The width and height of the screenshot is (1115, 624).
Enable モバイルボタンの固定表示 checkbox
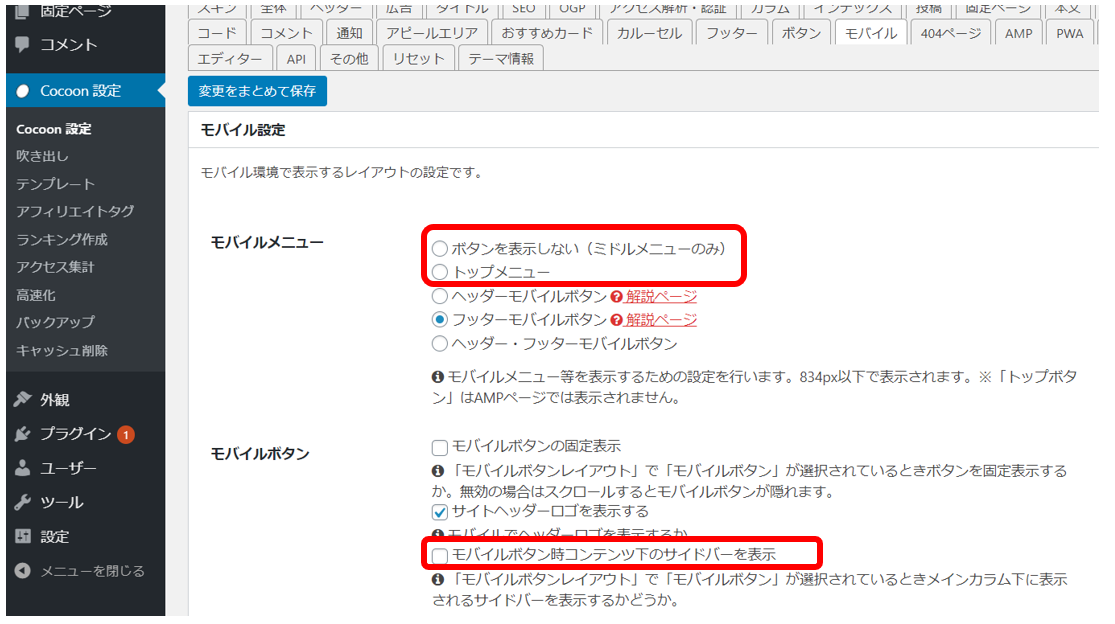439,447
